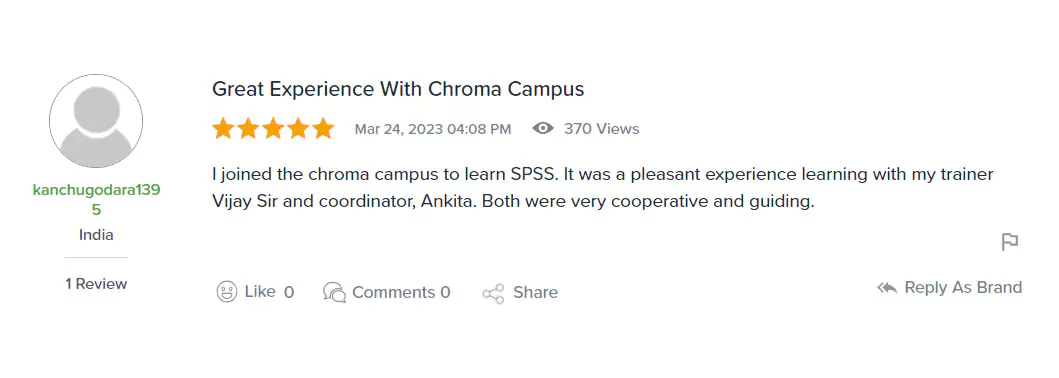Click the Like label text
Viewport: 1059px width, 378px height.
click(x=260, y=292)
